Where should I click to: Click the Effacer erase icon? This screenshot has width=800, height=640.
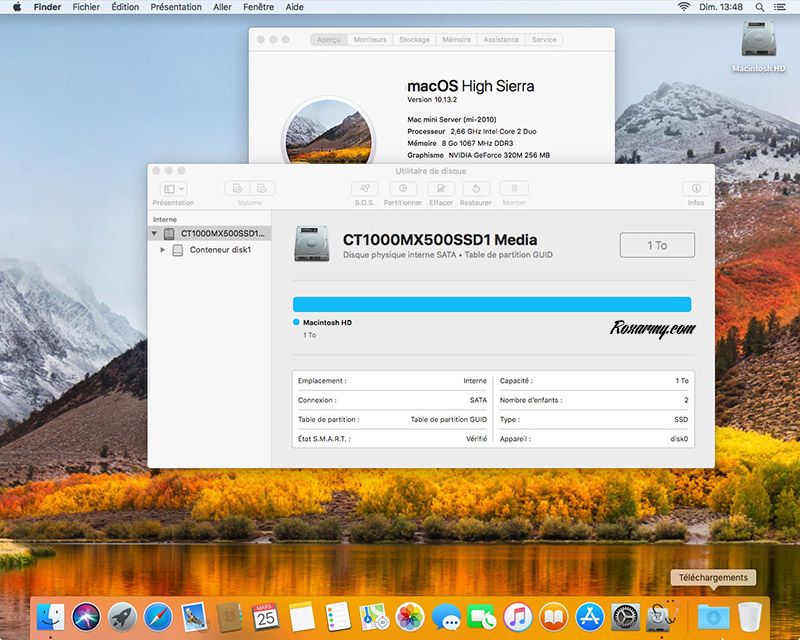coord(441,189)
